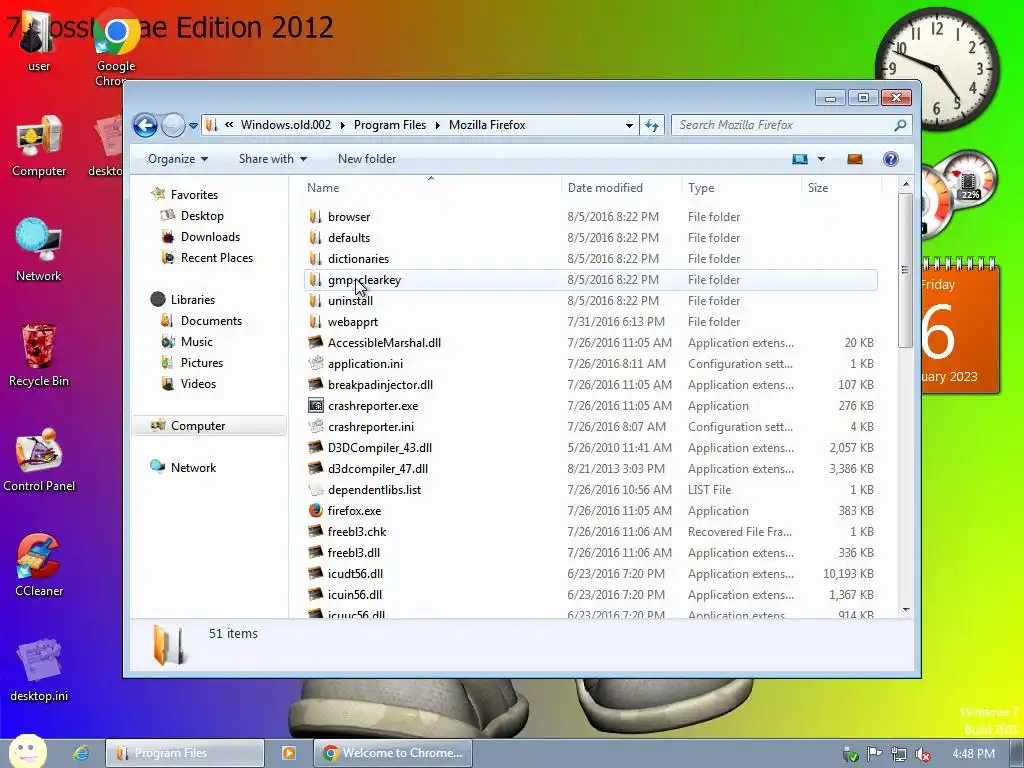Click the Action Center flag tray icon
The image size is (1024, 768).
pyautogui.click(x=874, y=754)
